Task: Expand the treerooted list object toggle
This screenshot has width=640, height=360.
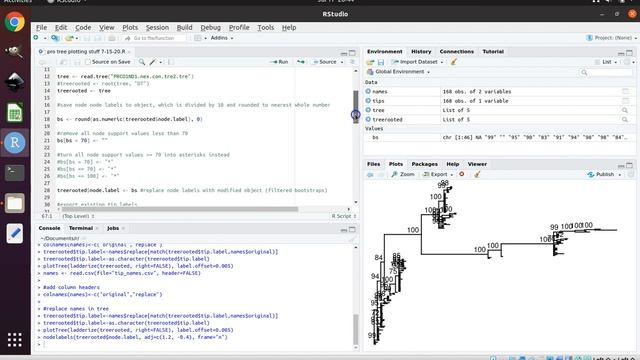Action: click(x=368, y=120)
